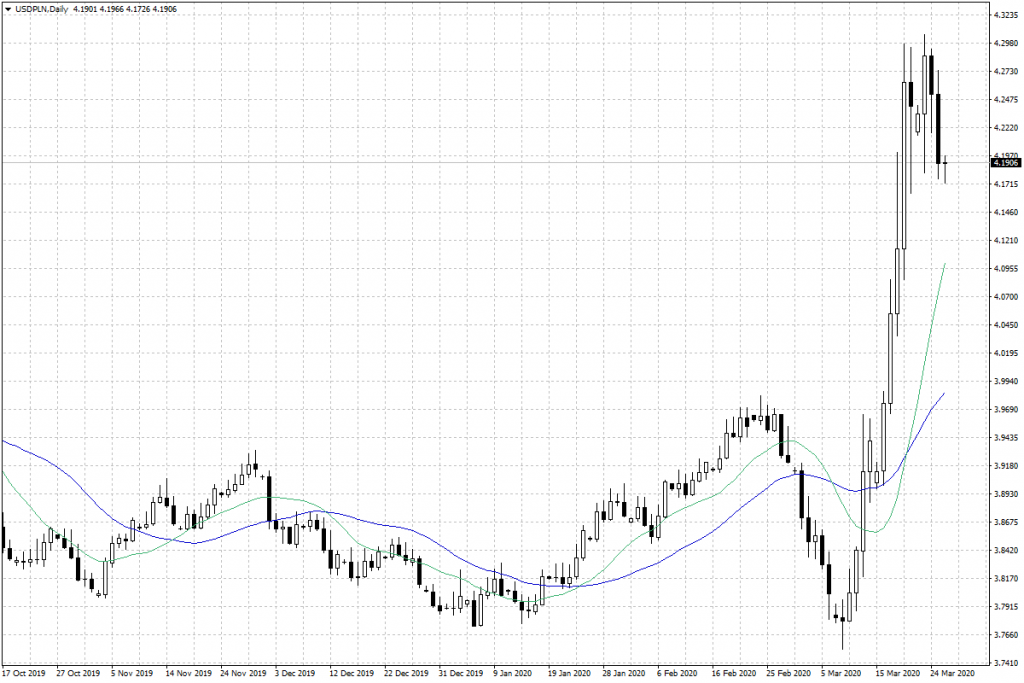Click the 4.1715 price axis label
1024x683 pixels.
coord(1006,184)
